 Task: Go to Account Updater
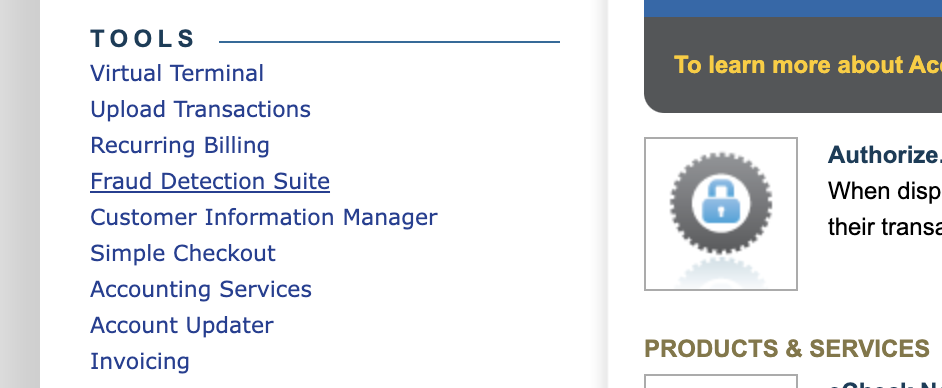pos(181,325)
